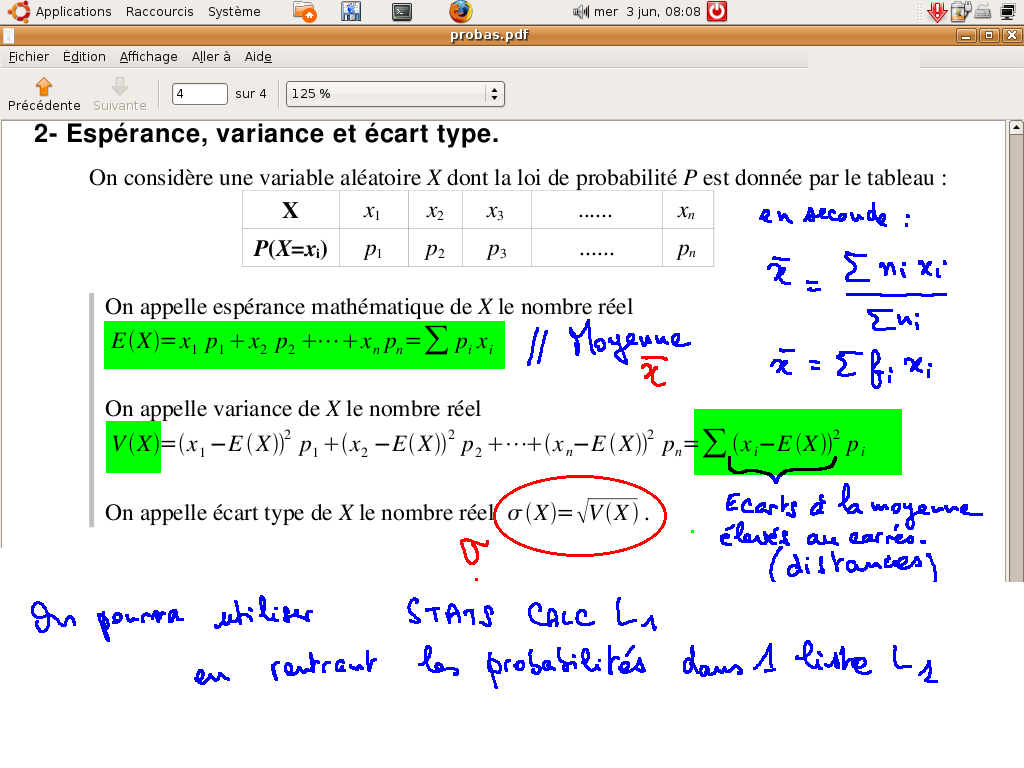Expand the Système menu in the panel
This screenshot has height=768, width=1024.
(x=234, y=11)
